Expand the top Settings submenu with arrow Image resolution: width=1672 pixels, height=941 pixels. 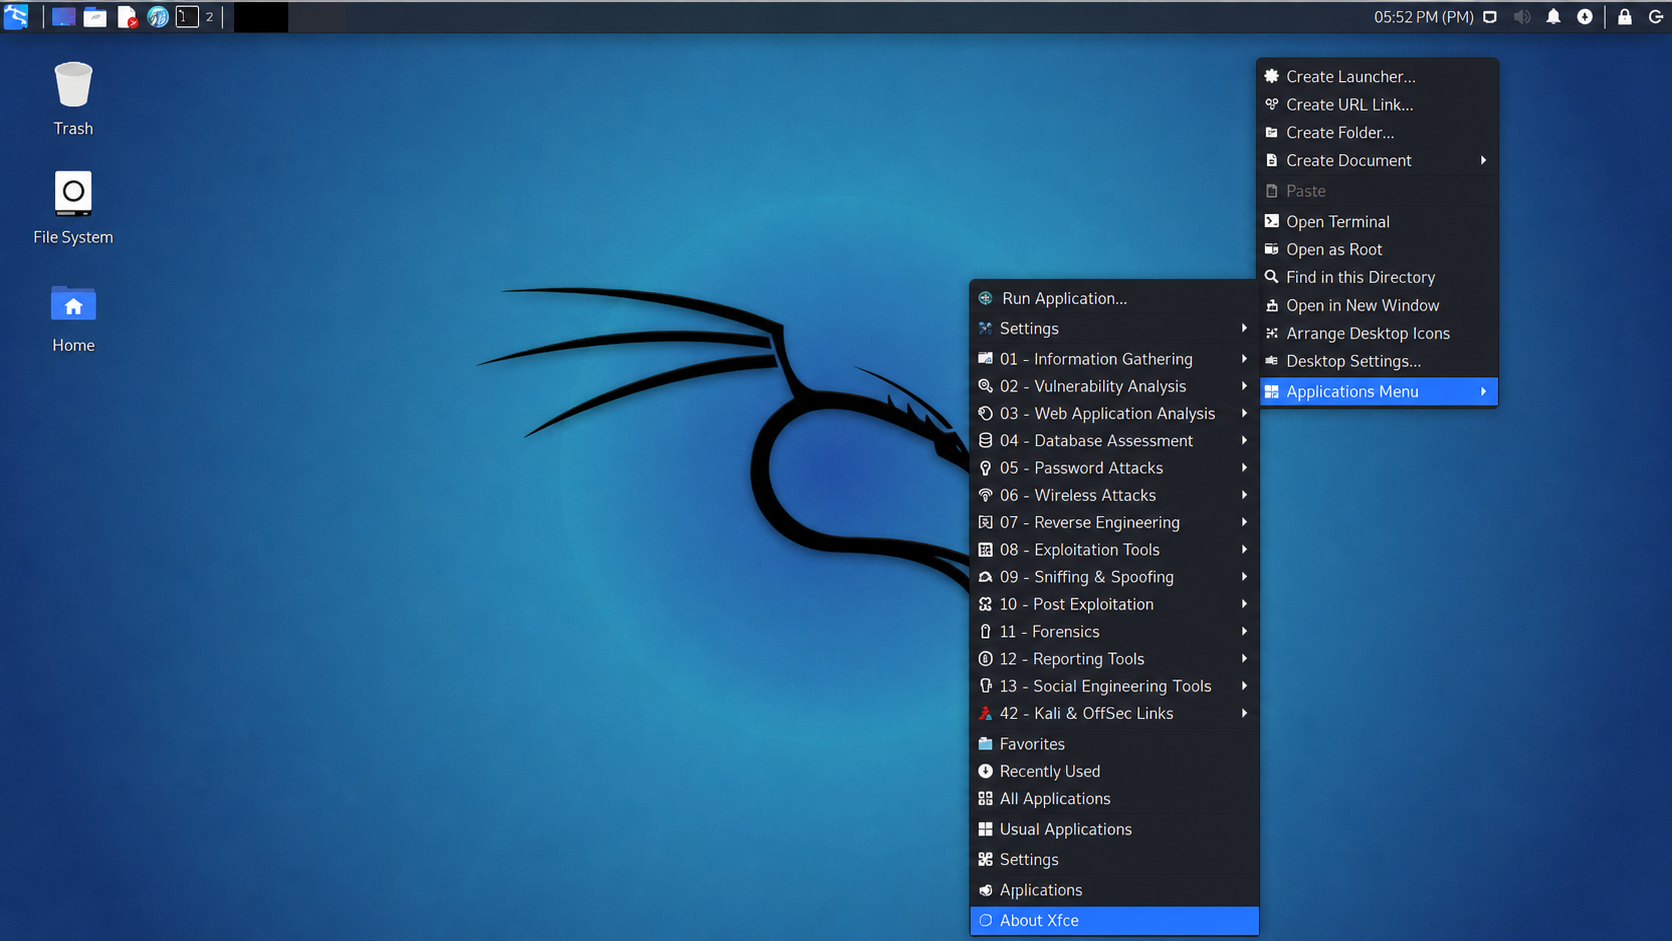click(1114, 328)
